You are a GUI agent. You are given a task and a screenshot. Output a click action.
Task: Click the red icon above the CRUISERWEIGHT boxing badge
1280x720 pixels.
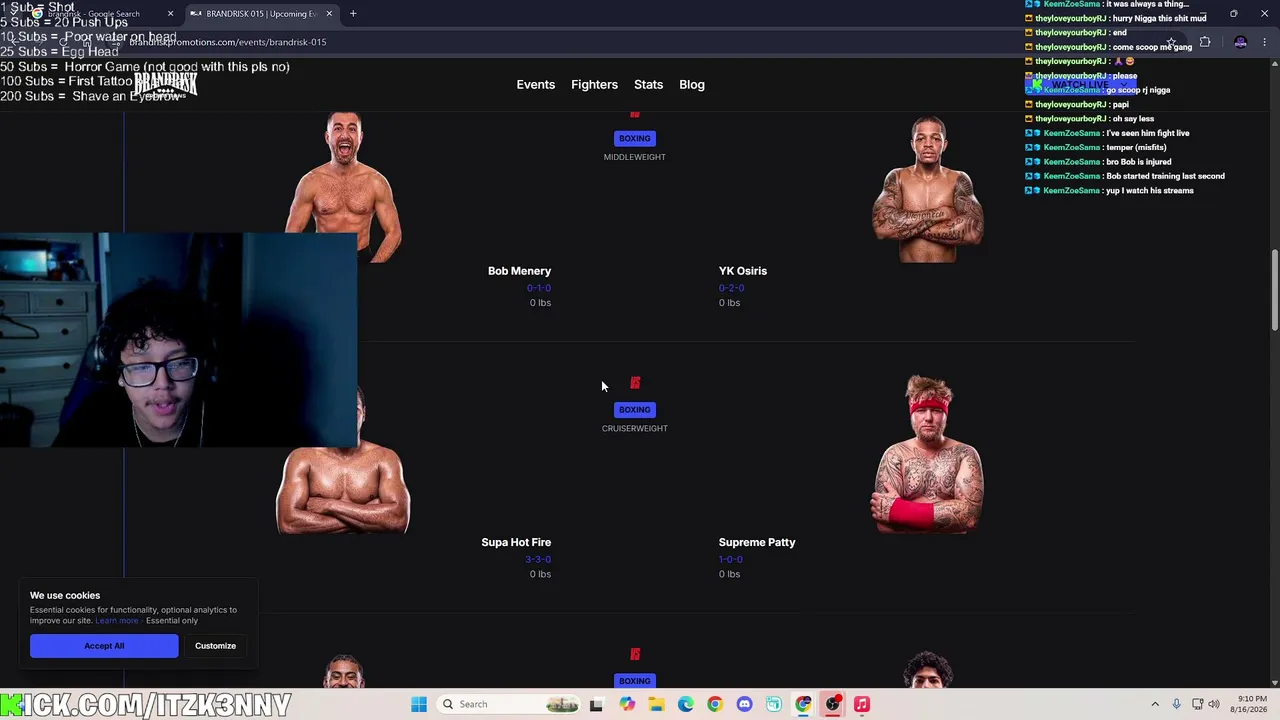[x=635, y=383]
